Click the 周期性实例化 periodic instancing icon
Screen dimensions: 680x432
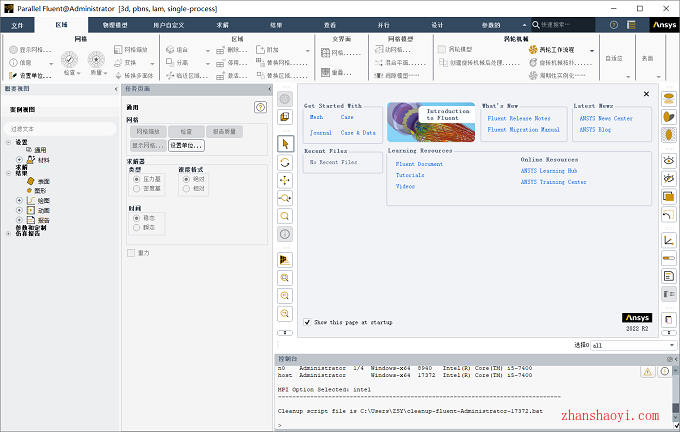pyautogui.click(x=533, y=75)
